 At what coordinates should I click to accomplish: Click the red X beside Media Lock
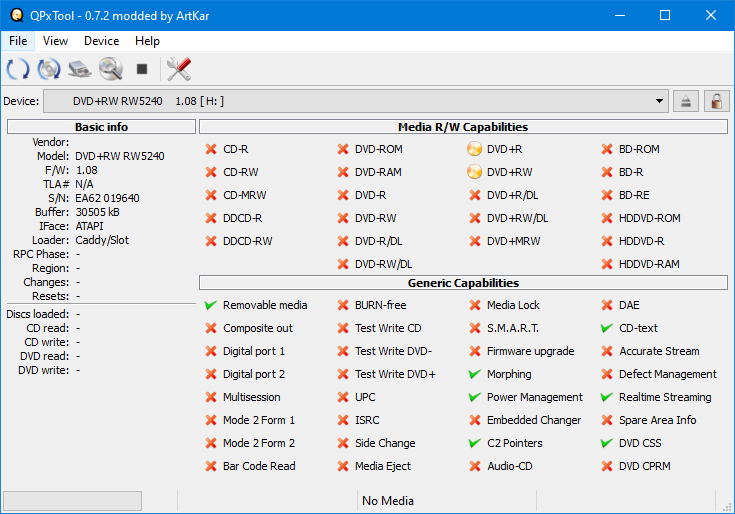coord(475,305)
